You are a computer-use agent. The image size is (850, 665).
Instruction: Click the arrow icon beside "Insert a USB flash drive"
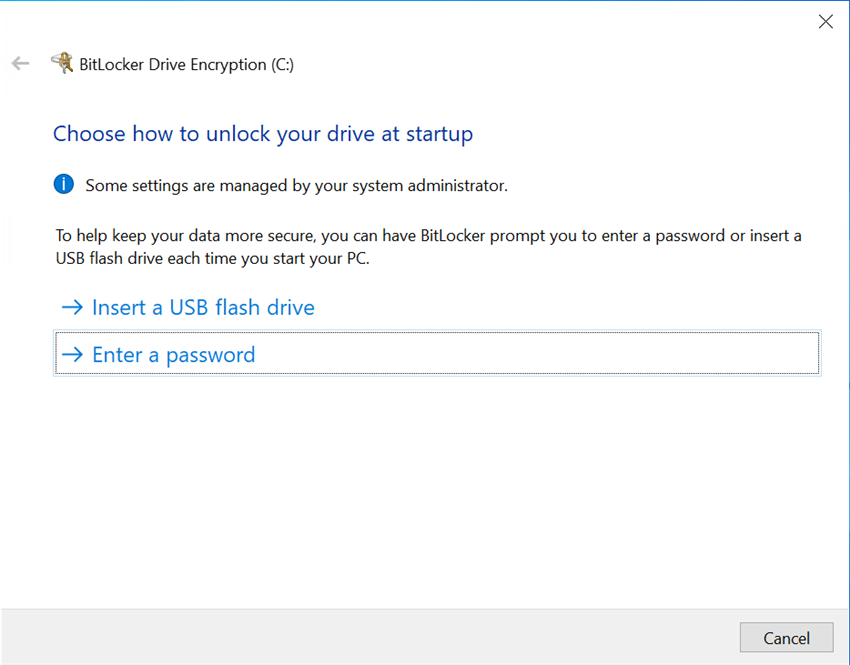pos(73,307)
